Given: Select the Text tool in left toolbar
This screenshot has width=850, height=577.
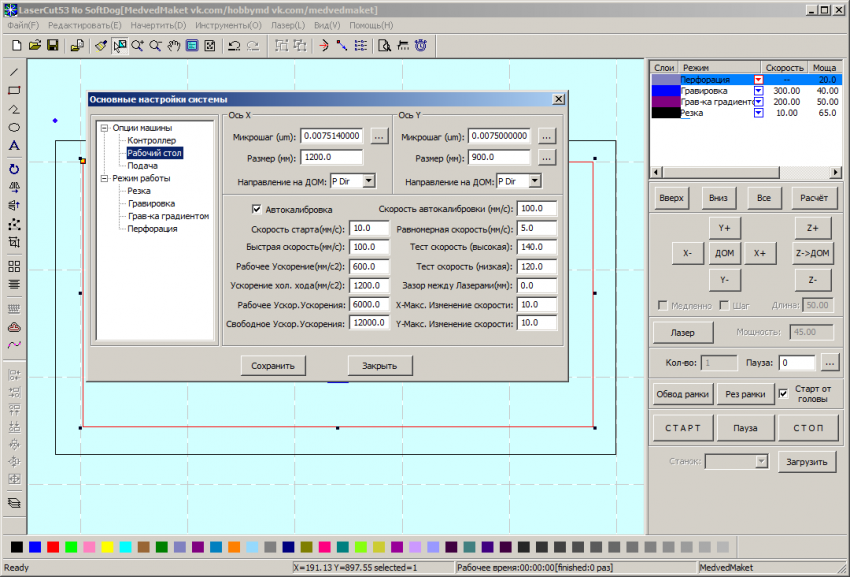Looking at the screenshot, I should click(x=14, y=146).
